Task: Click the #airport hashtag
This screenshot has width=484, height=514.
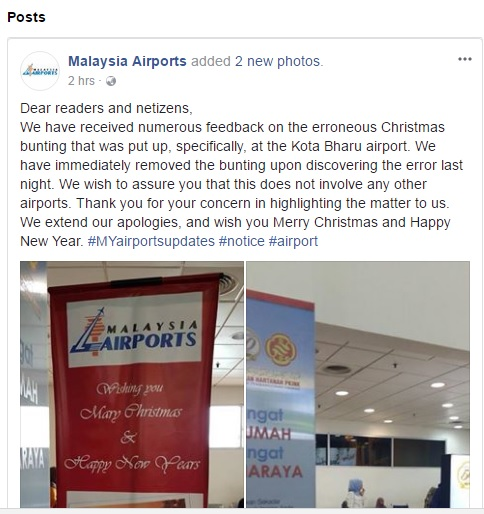Action: pos(293,241)
